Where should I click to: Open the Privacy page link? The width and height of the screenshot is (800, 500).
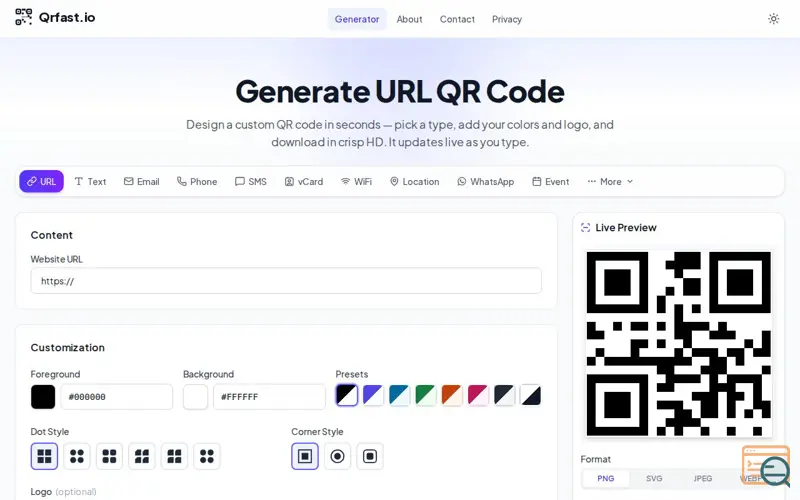pyautogui.click(x=507, y=19)
